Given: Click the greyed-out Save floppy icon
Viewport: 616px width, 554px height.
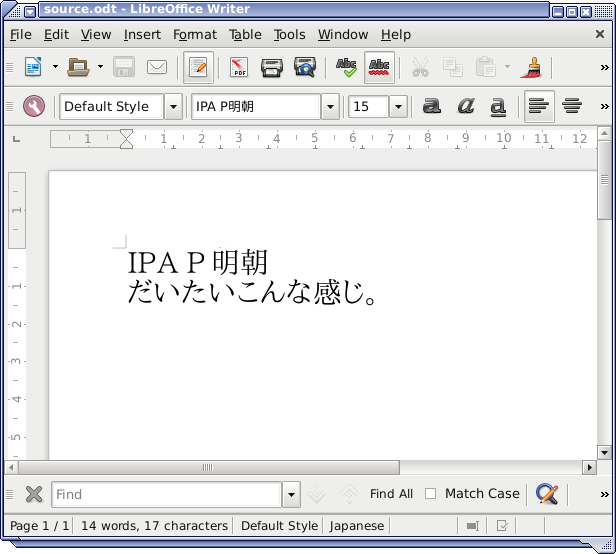Looking at the screenshot, I should tap(124, 67).
